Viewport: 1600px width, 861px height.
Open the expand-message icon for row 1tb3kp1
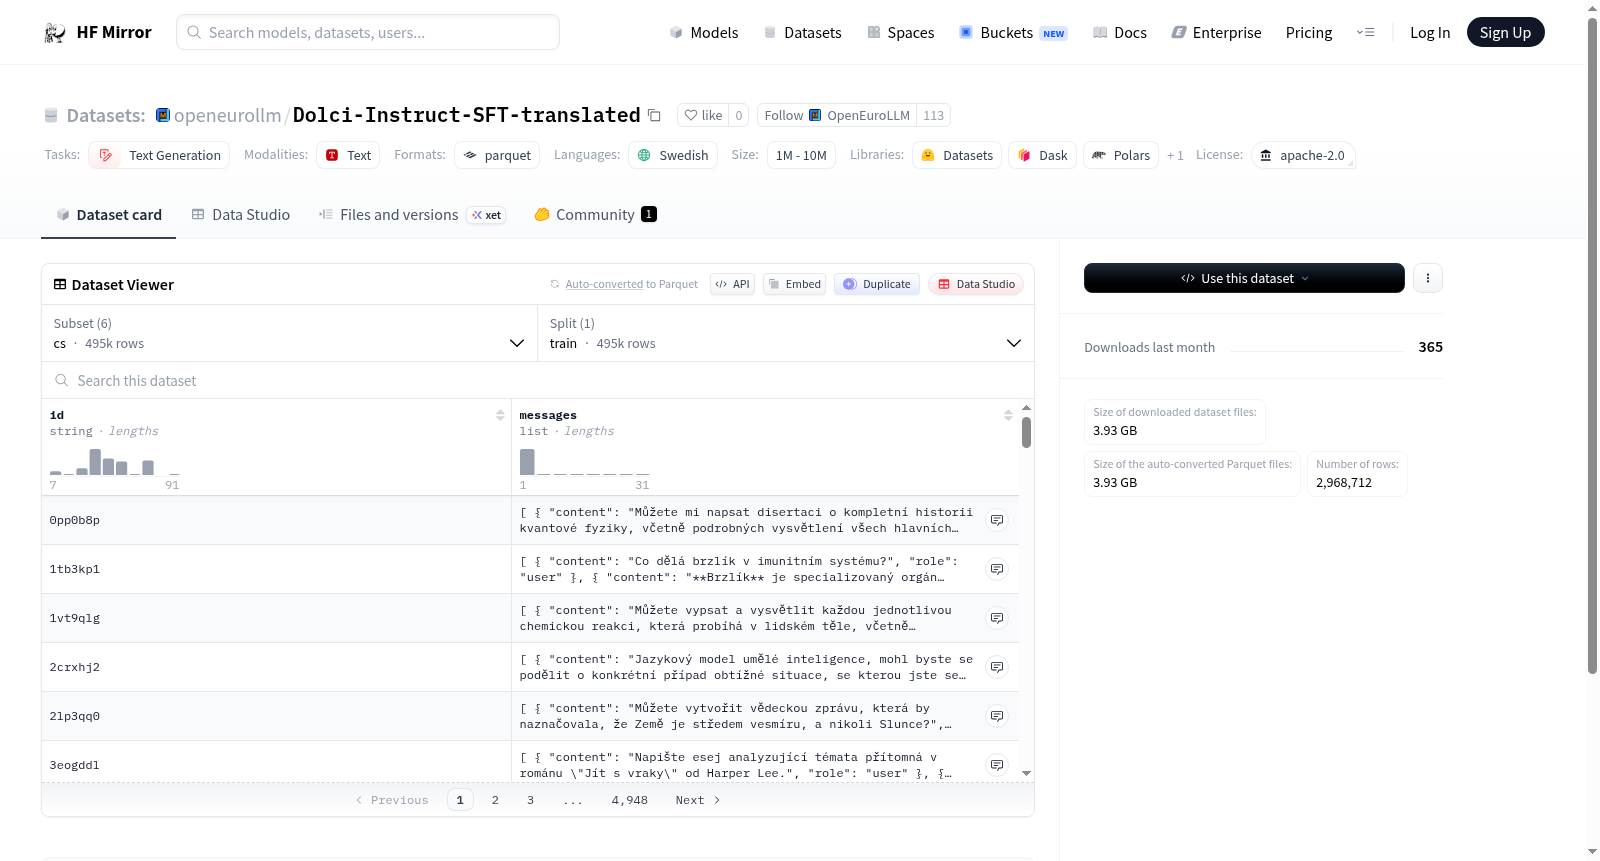pyautogui.click(x=997, y=569)
